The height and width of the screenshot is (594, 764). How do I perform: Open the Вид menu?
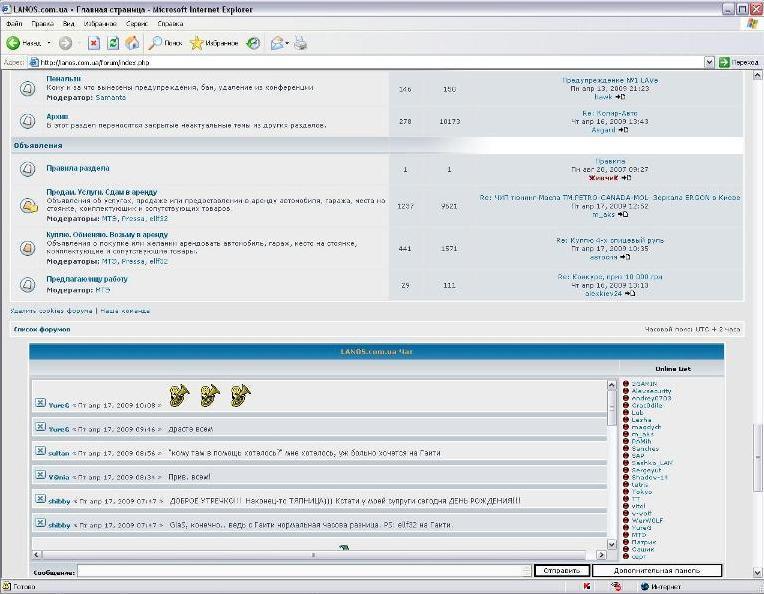69,23
